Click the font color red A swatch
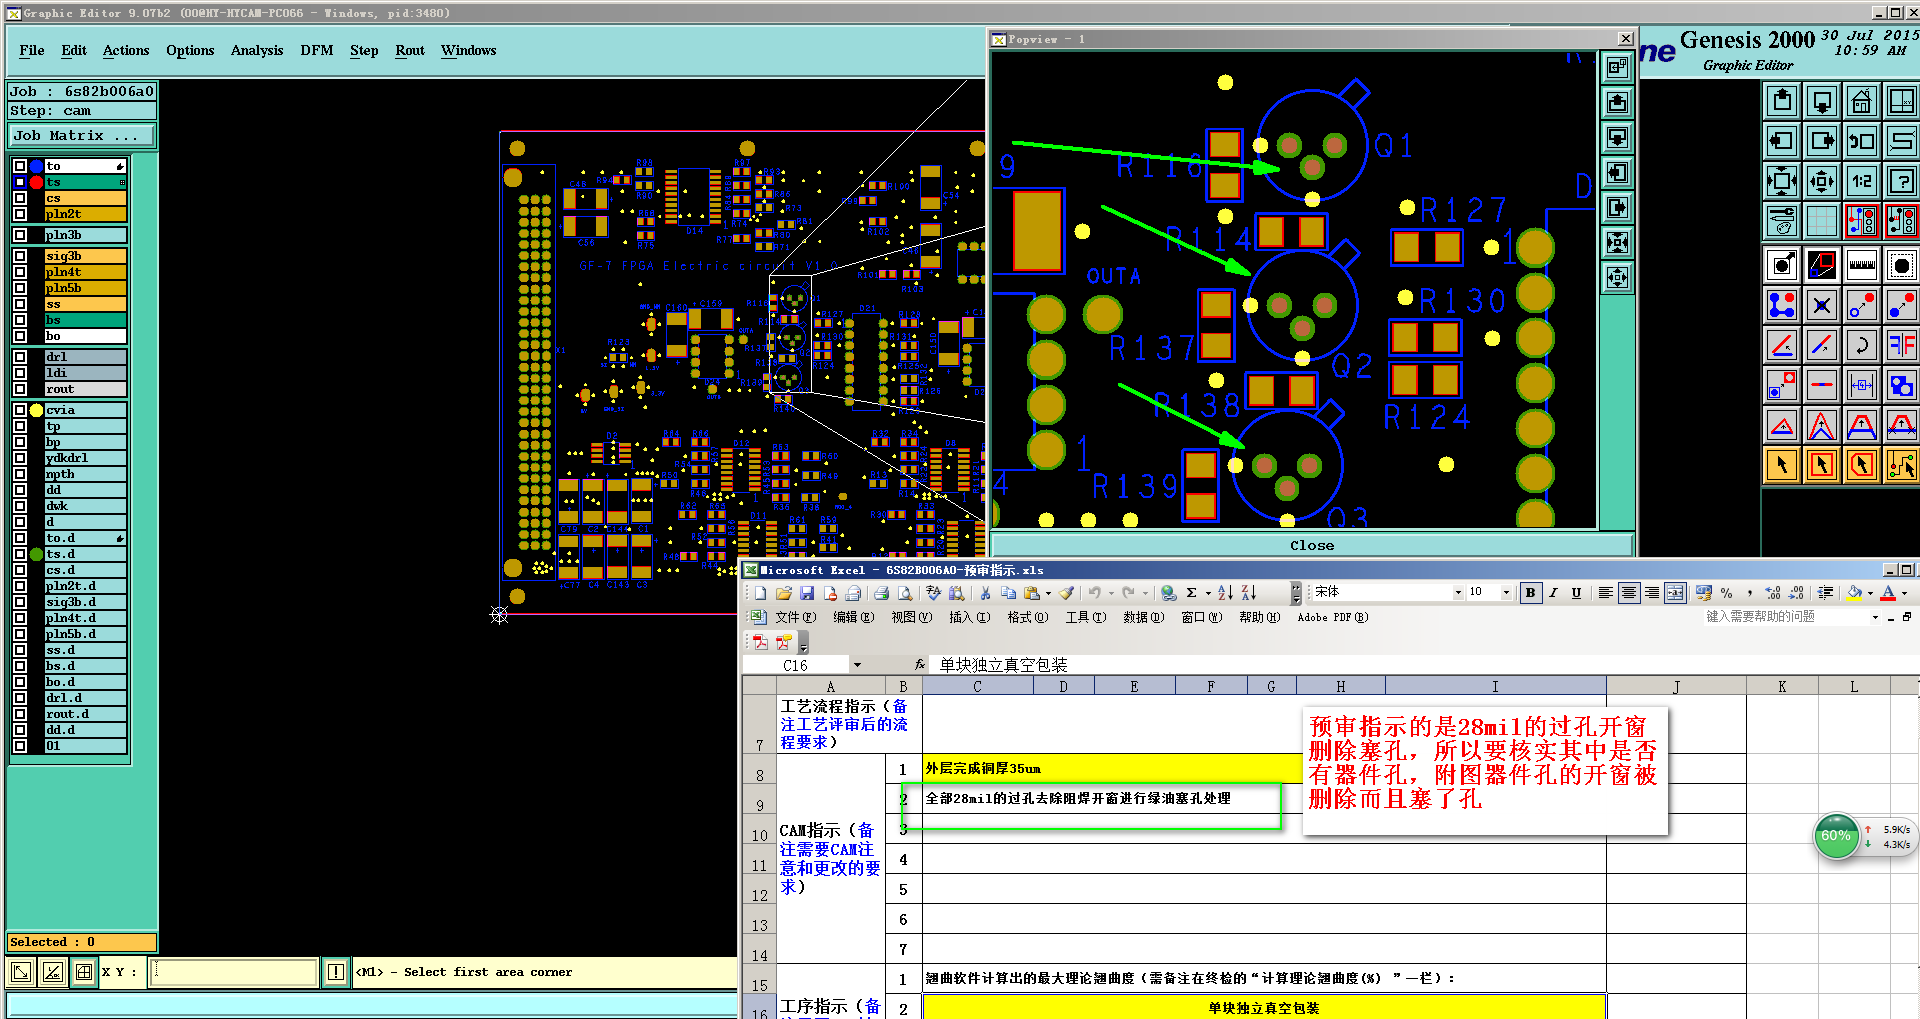 click(x=1888, y=593)
